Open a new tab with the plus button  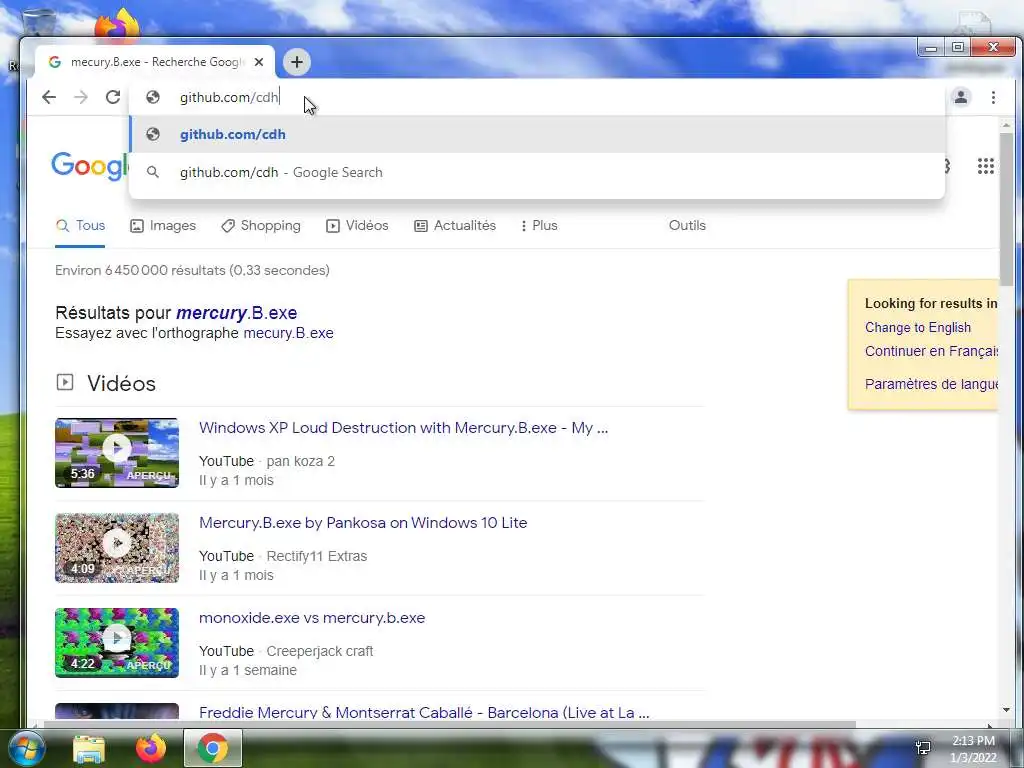(296, 62)
